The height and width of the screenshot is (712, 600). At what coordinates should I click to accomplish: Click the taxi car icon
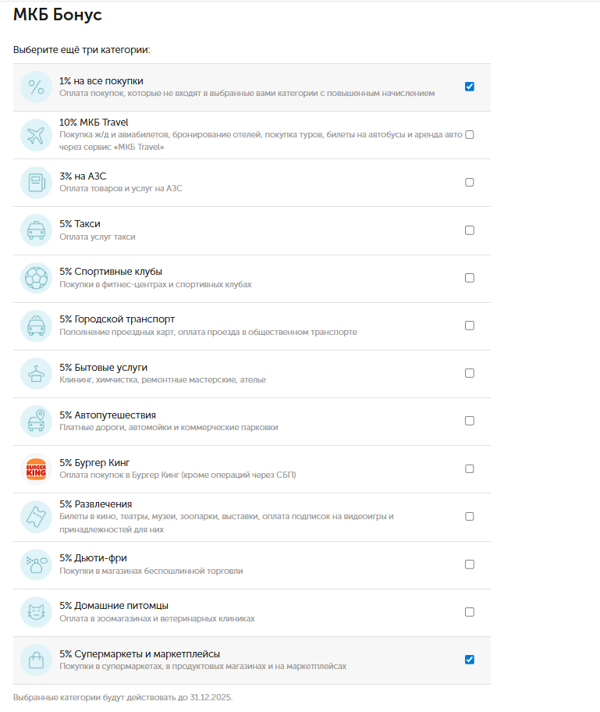(36, 230)
